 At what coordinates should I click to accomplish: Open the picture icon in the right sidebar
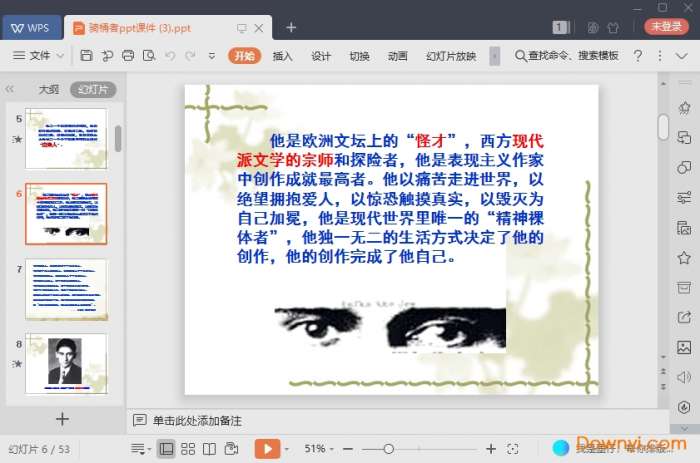coord(684,347)
